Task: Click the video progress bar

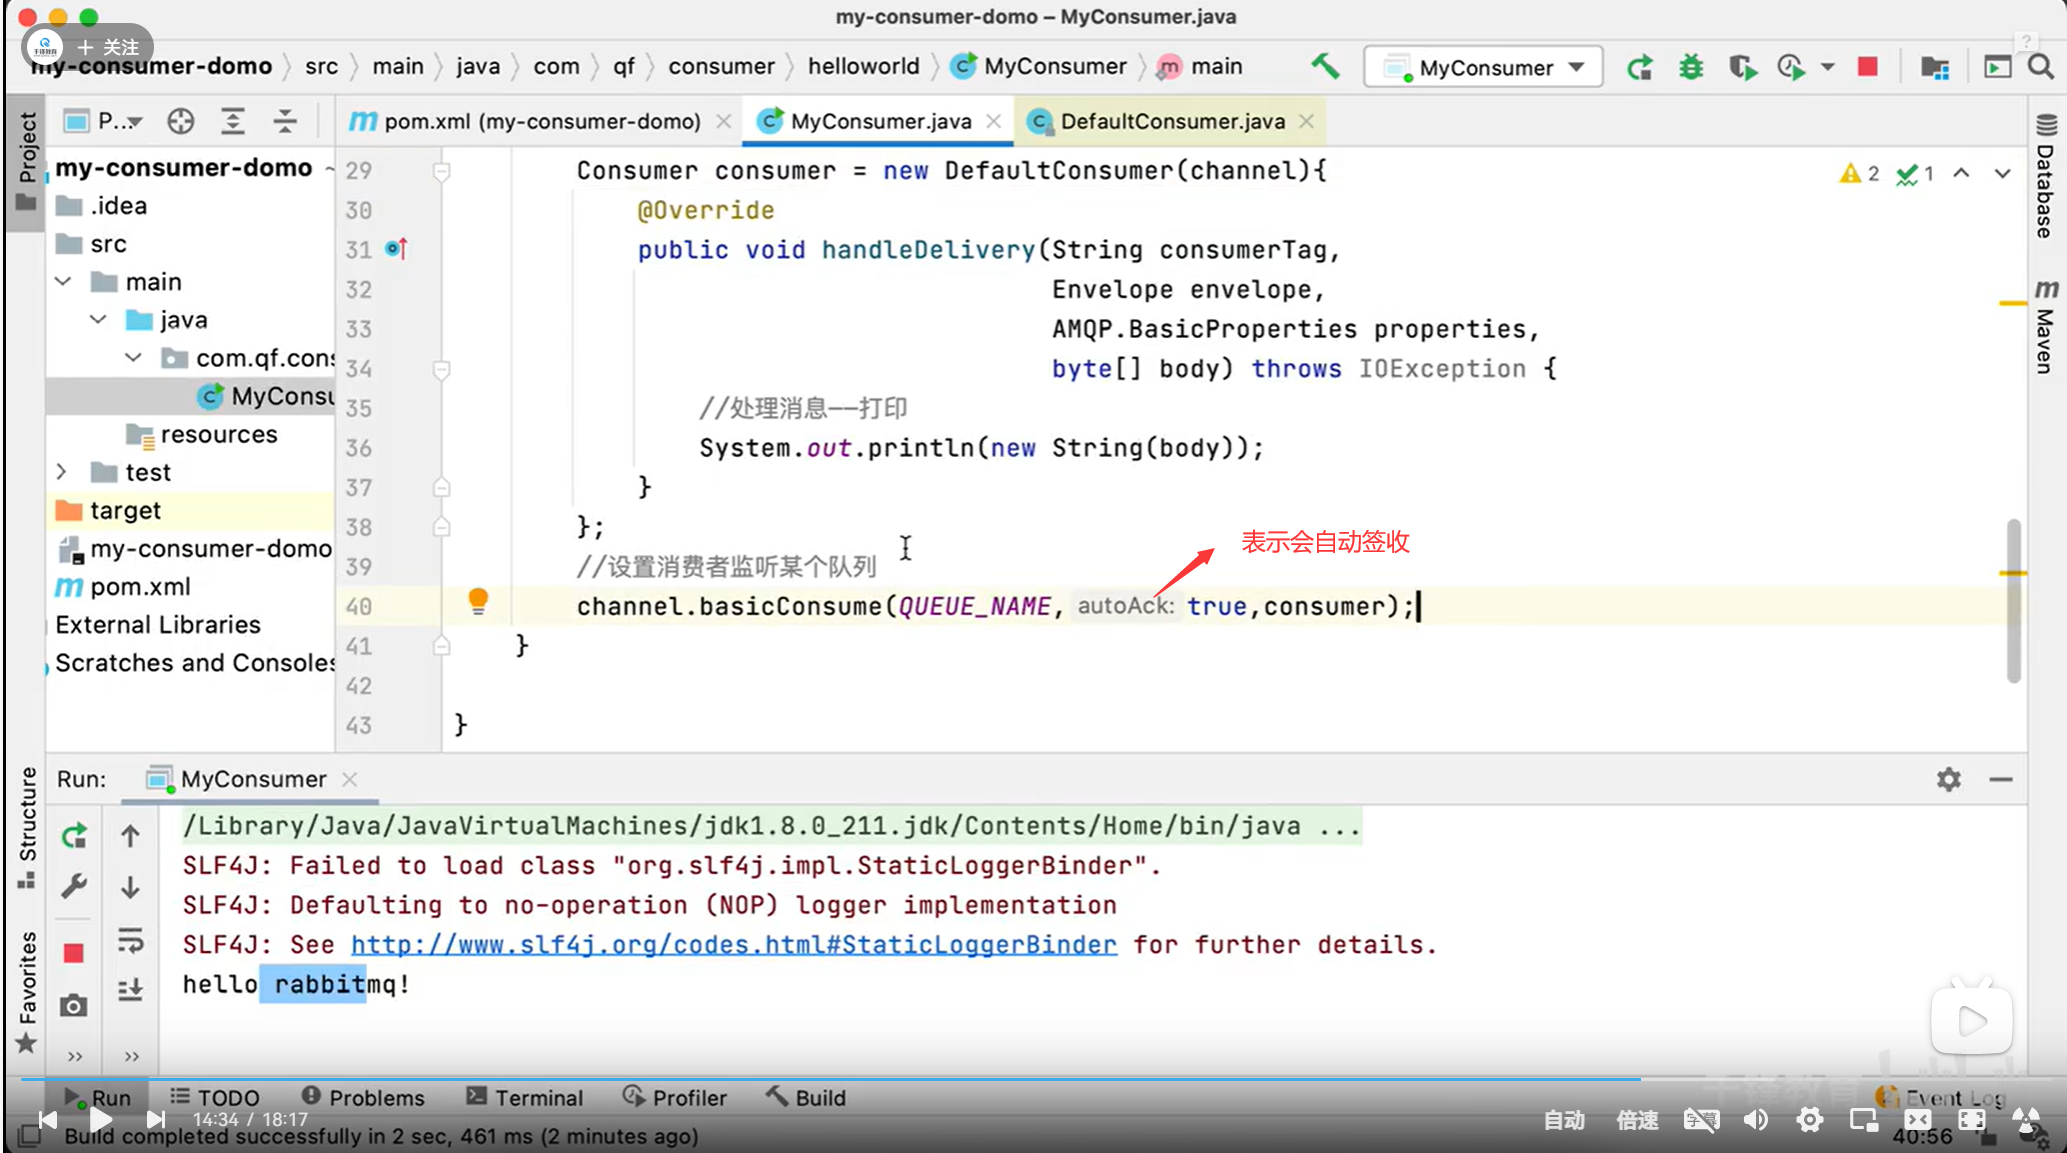Action: (1000, 1079)
